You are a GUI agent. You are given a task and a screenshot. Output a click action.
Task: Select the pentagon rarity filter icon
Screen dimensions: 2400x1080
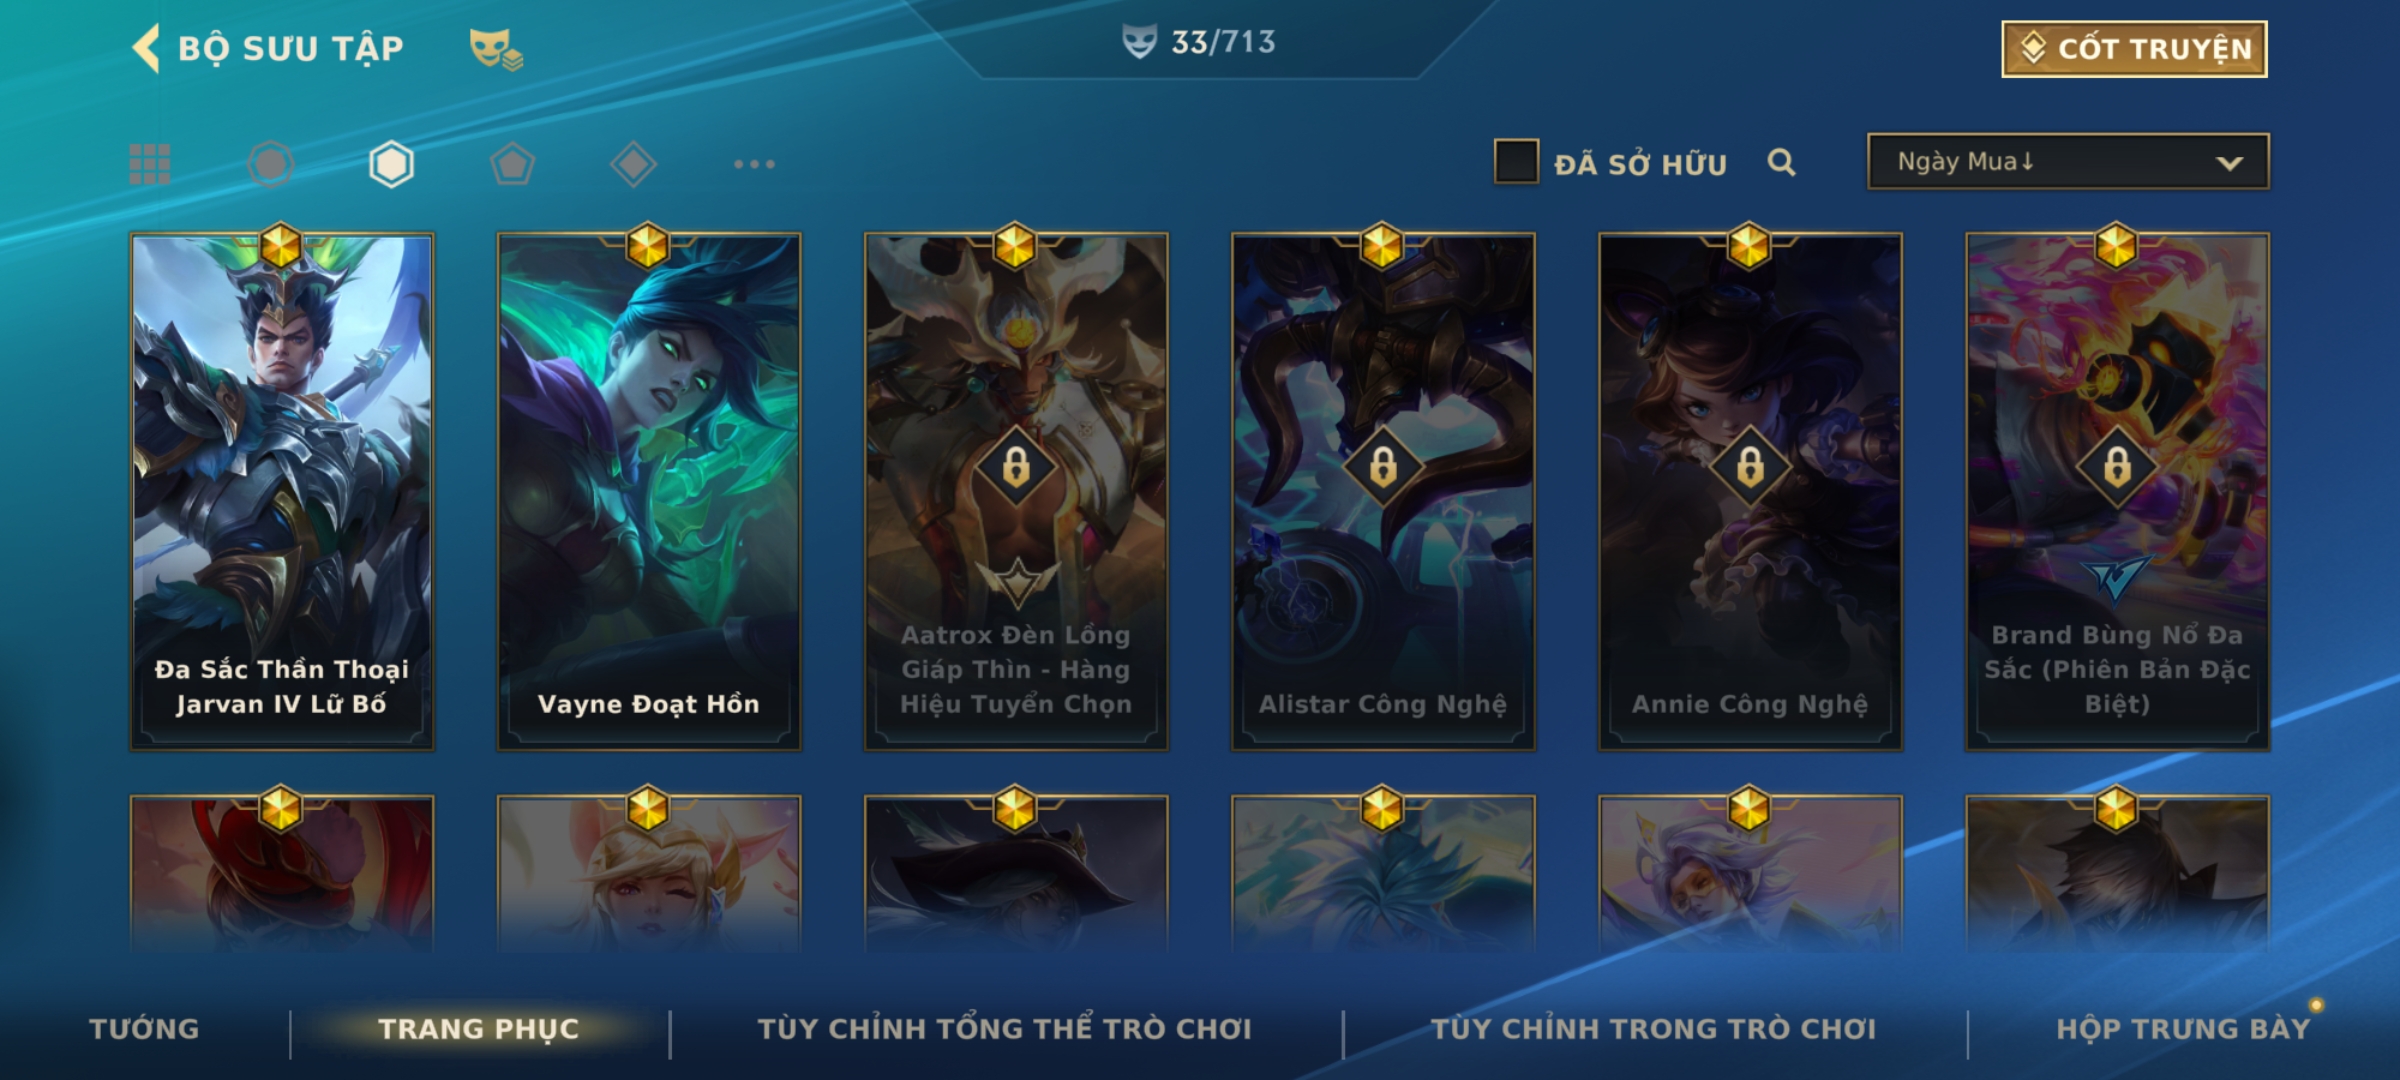pos(512,164)
